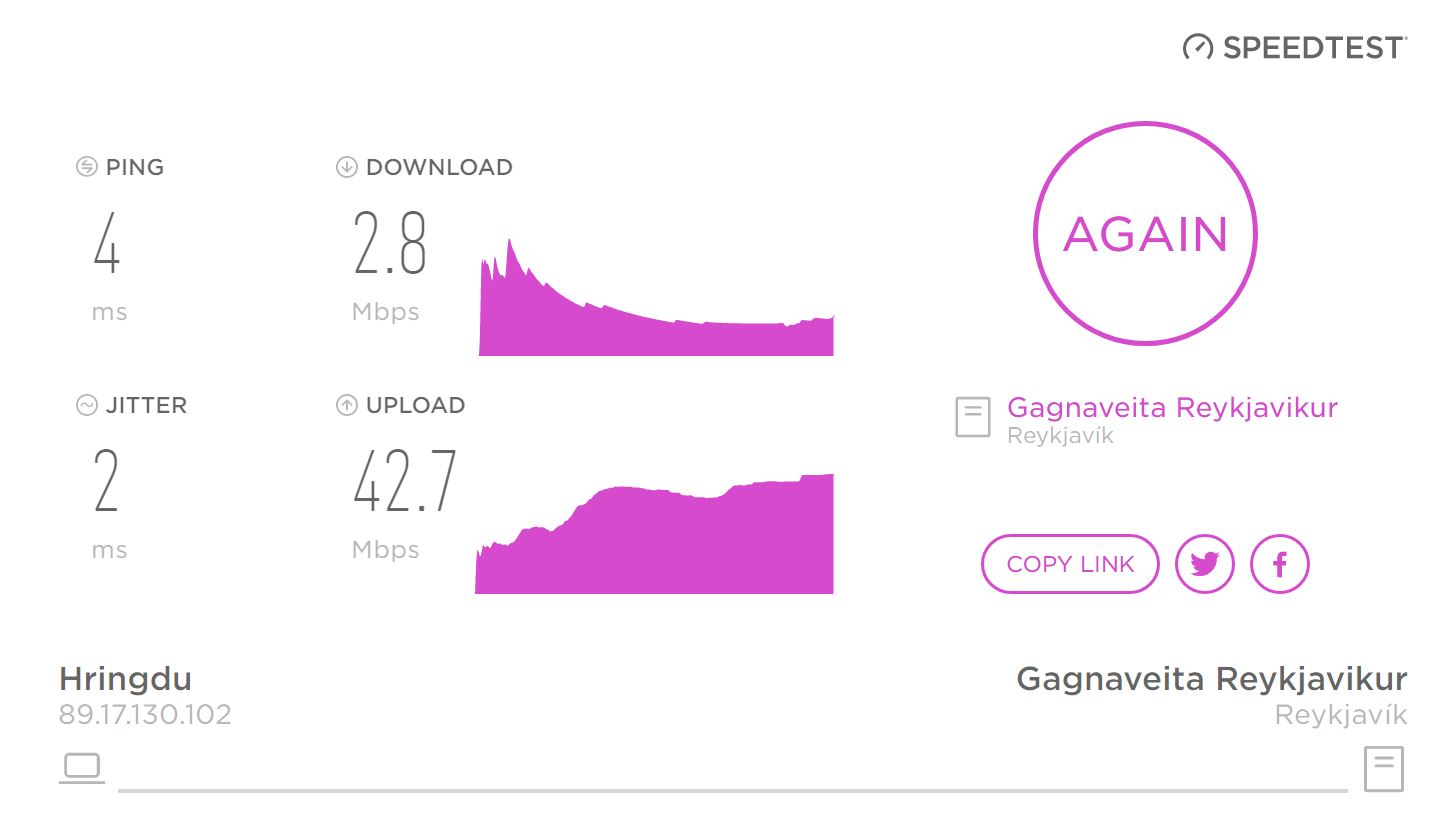
Task: Share results via the Twitter icon
Action: [1204, 564]
